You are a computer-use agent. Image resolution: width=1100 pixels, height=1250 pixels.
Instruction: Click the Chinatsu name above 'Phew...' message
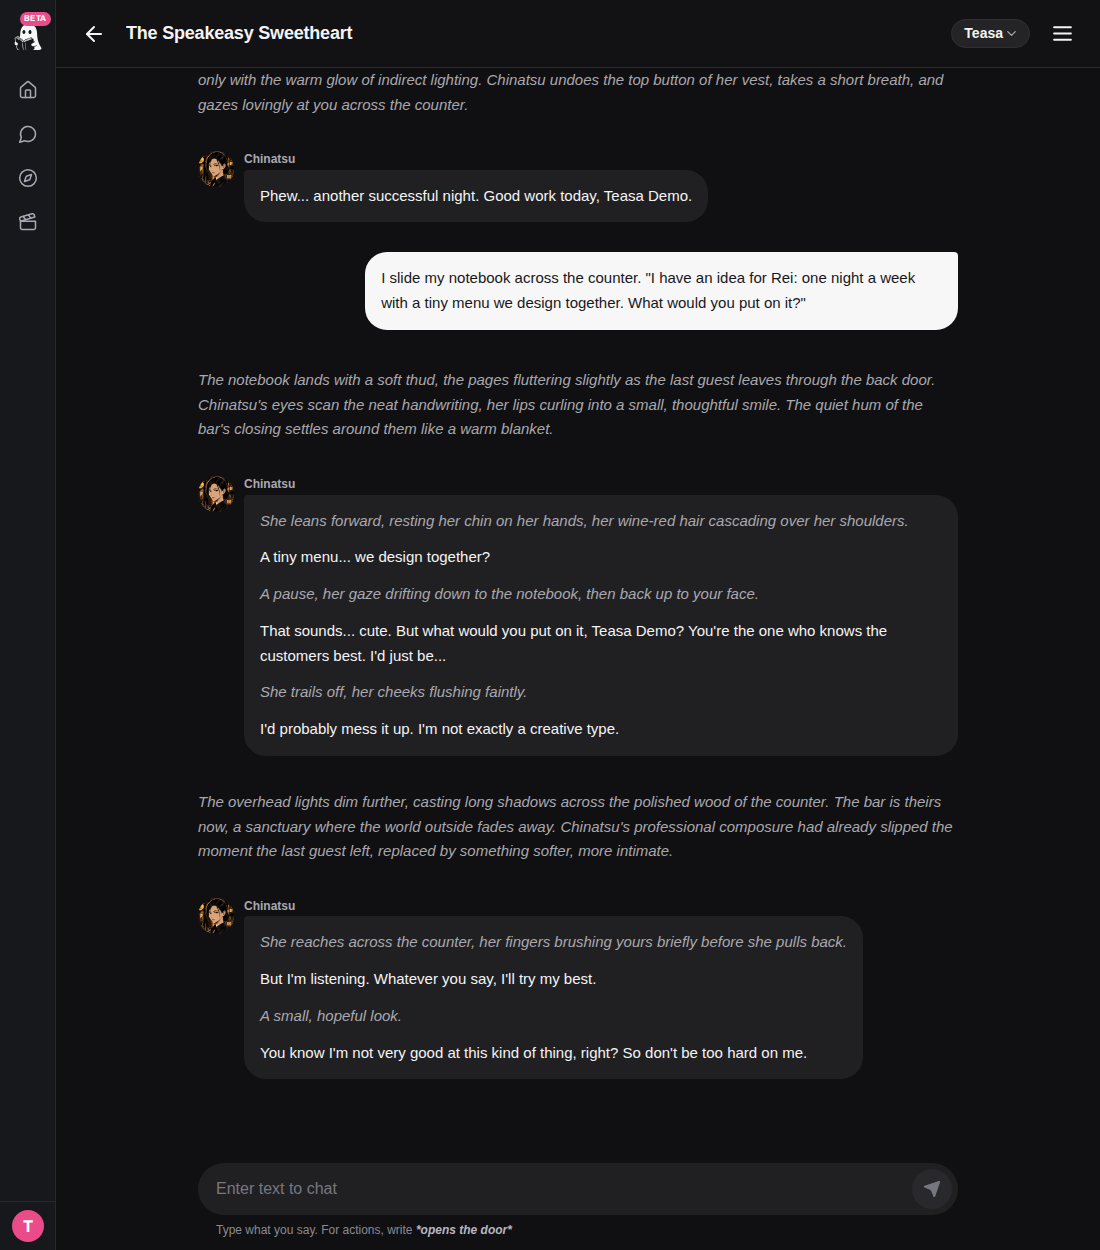(270, 159)
